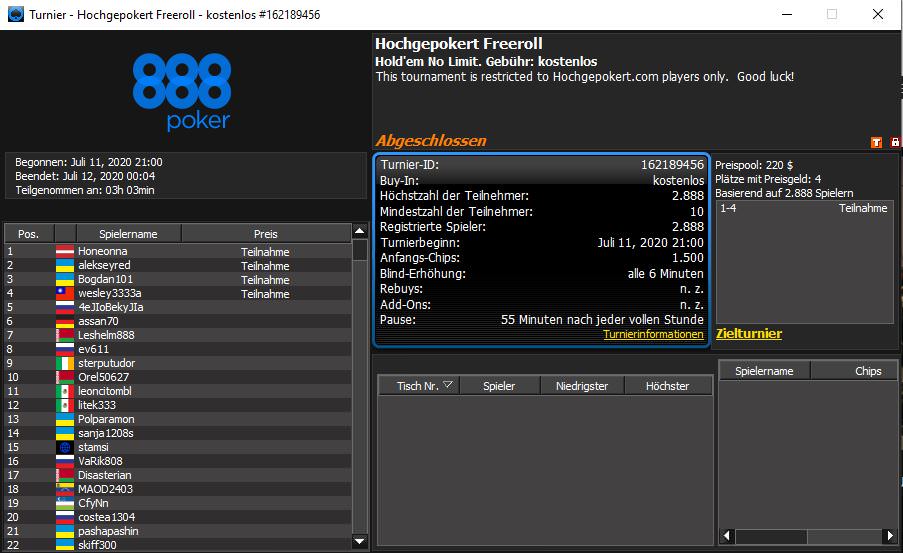Click the orange T tournament icon

[877, 143]
